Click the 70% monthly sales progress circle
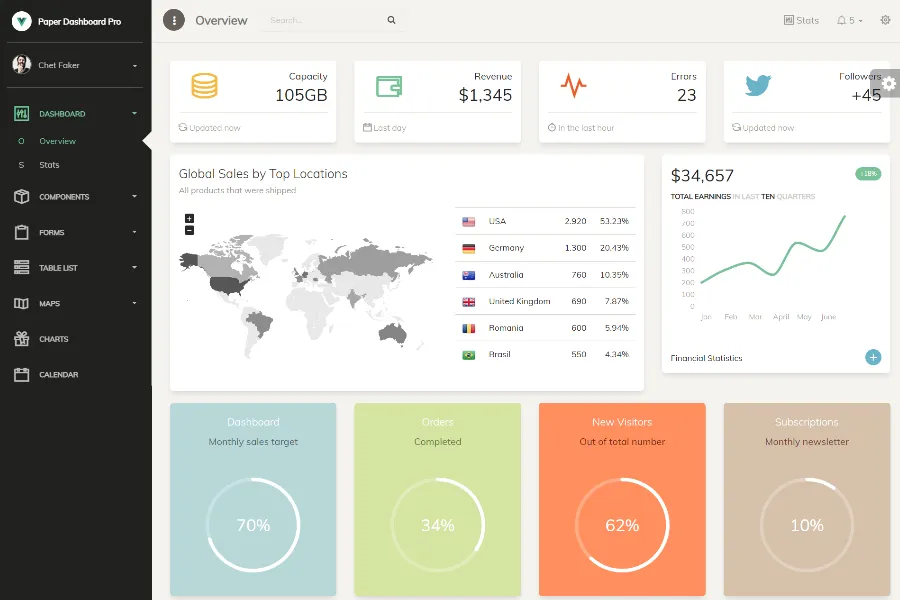 coord(253,525)
